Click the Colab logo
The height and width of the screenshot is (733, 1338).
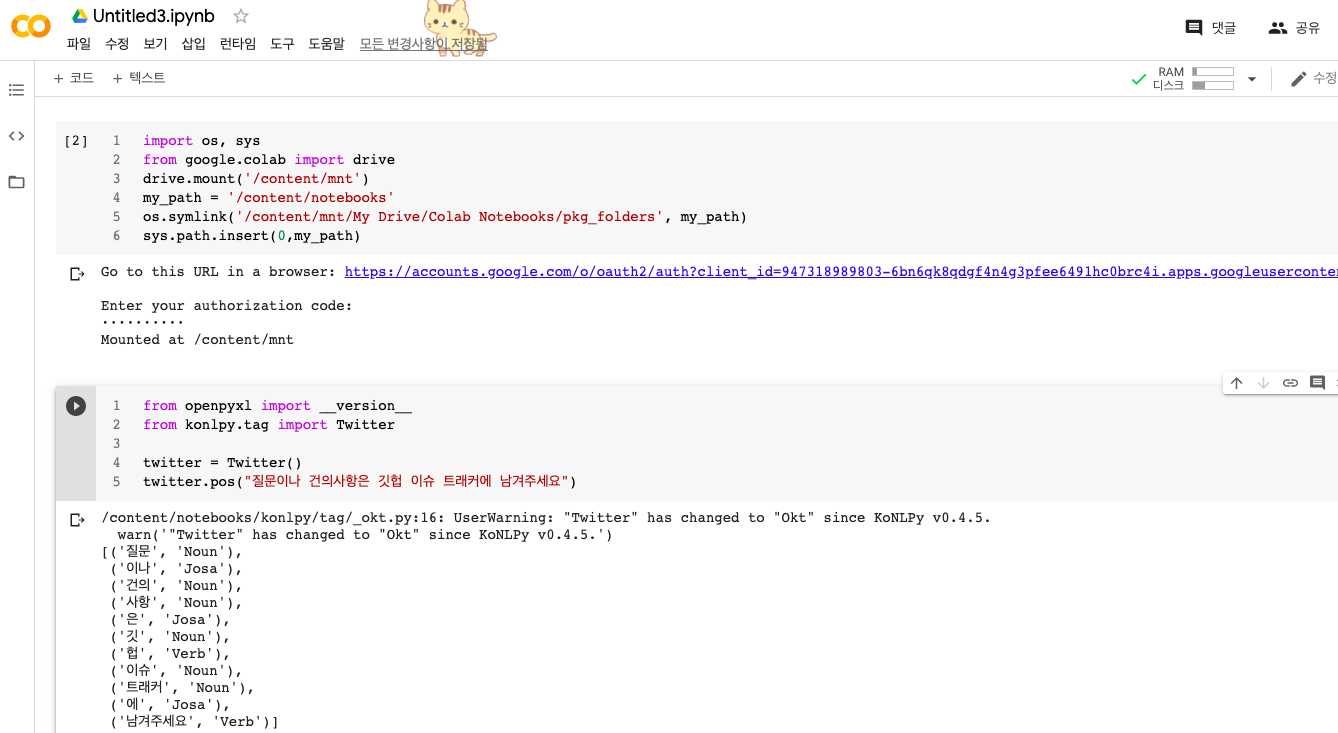coord(30,27)
